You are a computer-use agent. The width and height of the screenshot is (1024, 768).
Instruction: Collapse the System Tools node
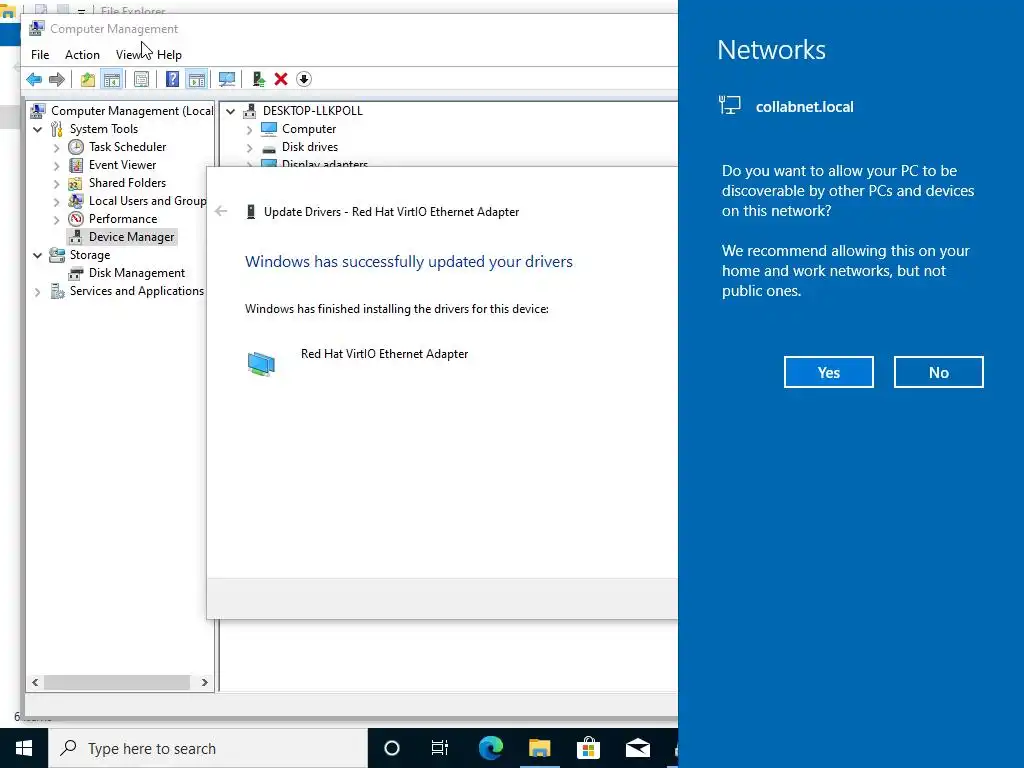click(x=38, y=129)
